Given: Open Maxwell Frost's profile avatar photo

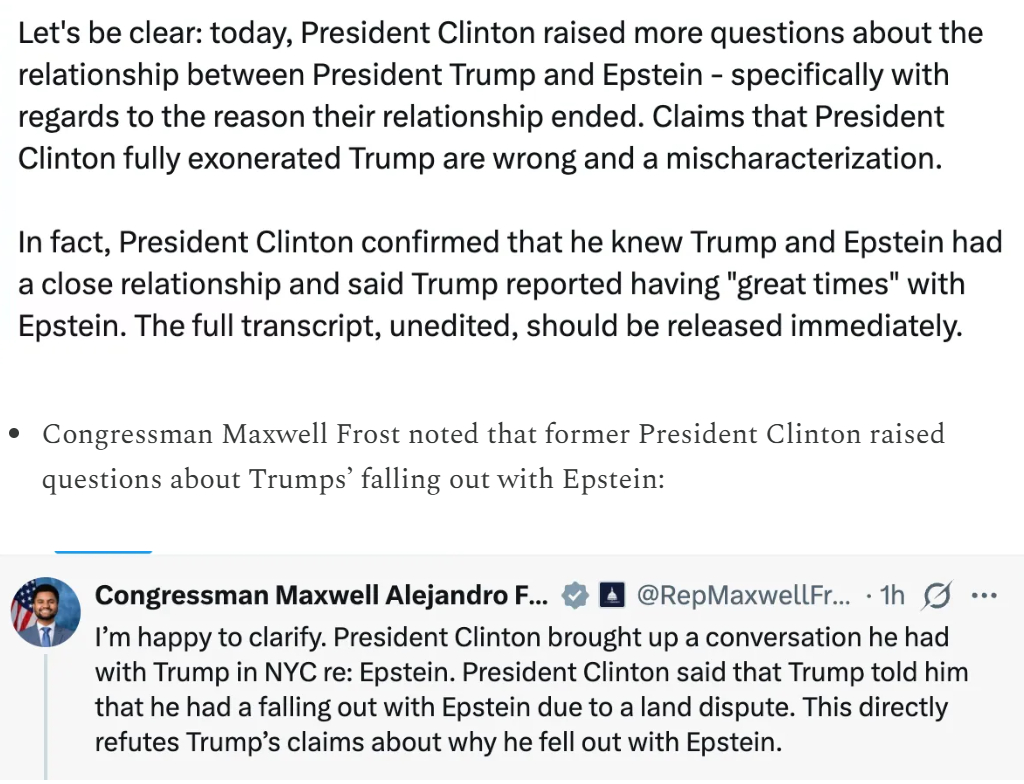Looking at the screenshot, I should (x=45, y=611).
